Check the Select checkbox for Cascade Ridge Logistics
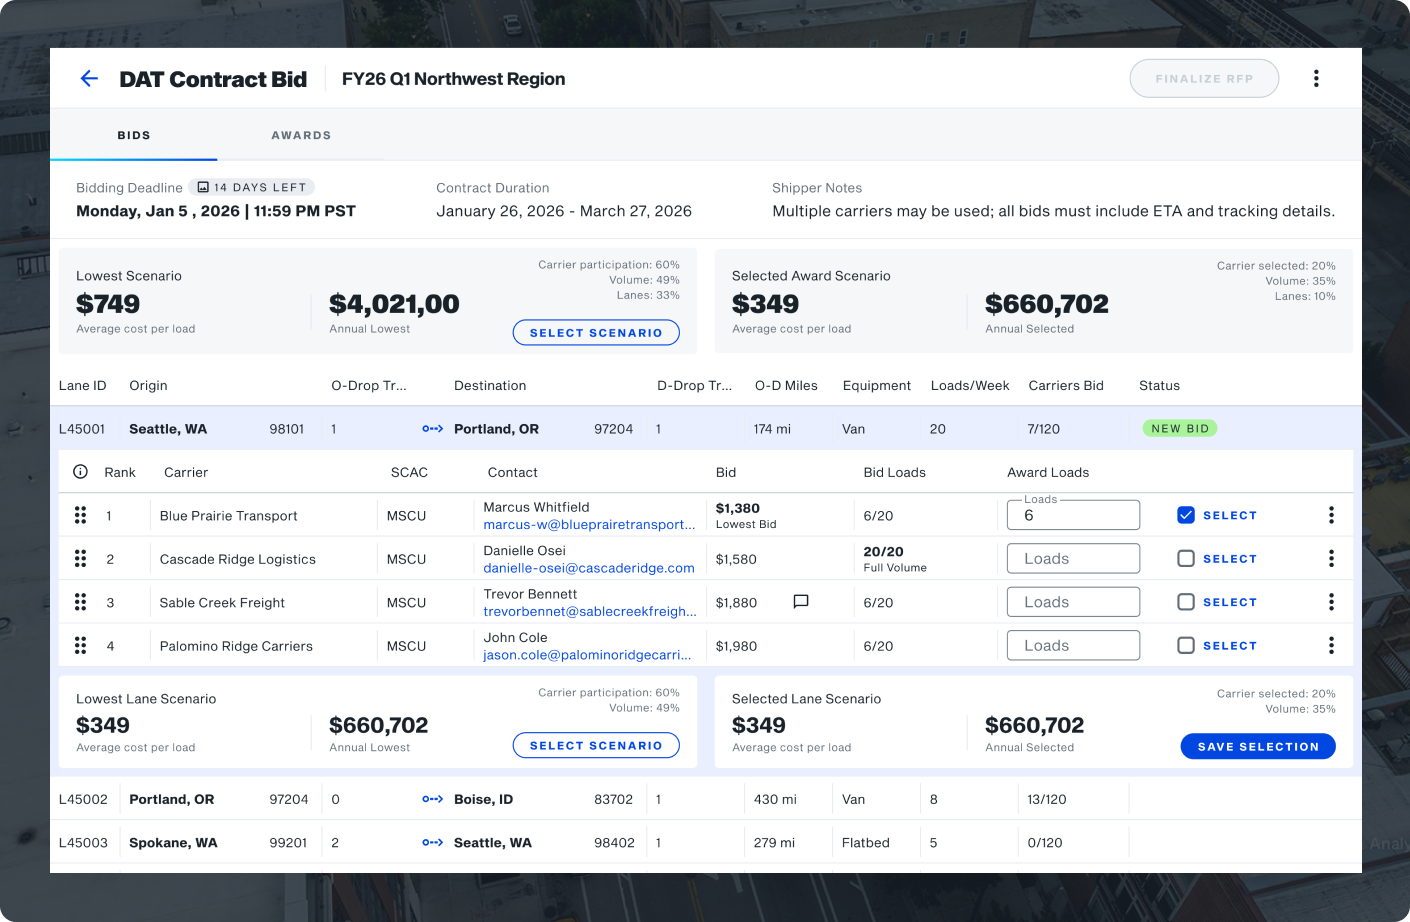The height and width of the screenshot is (922, 1410). [x=1186, y=559]
